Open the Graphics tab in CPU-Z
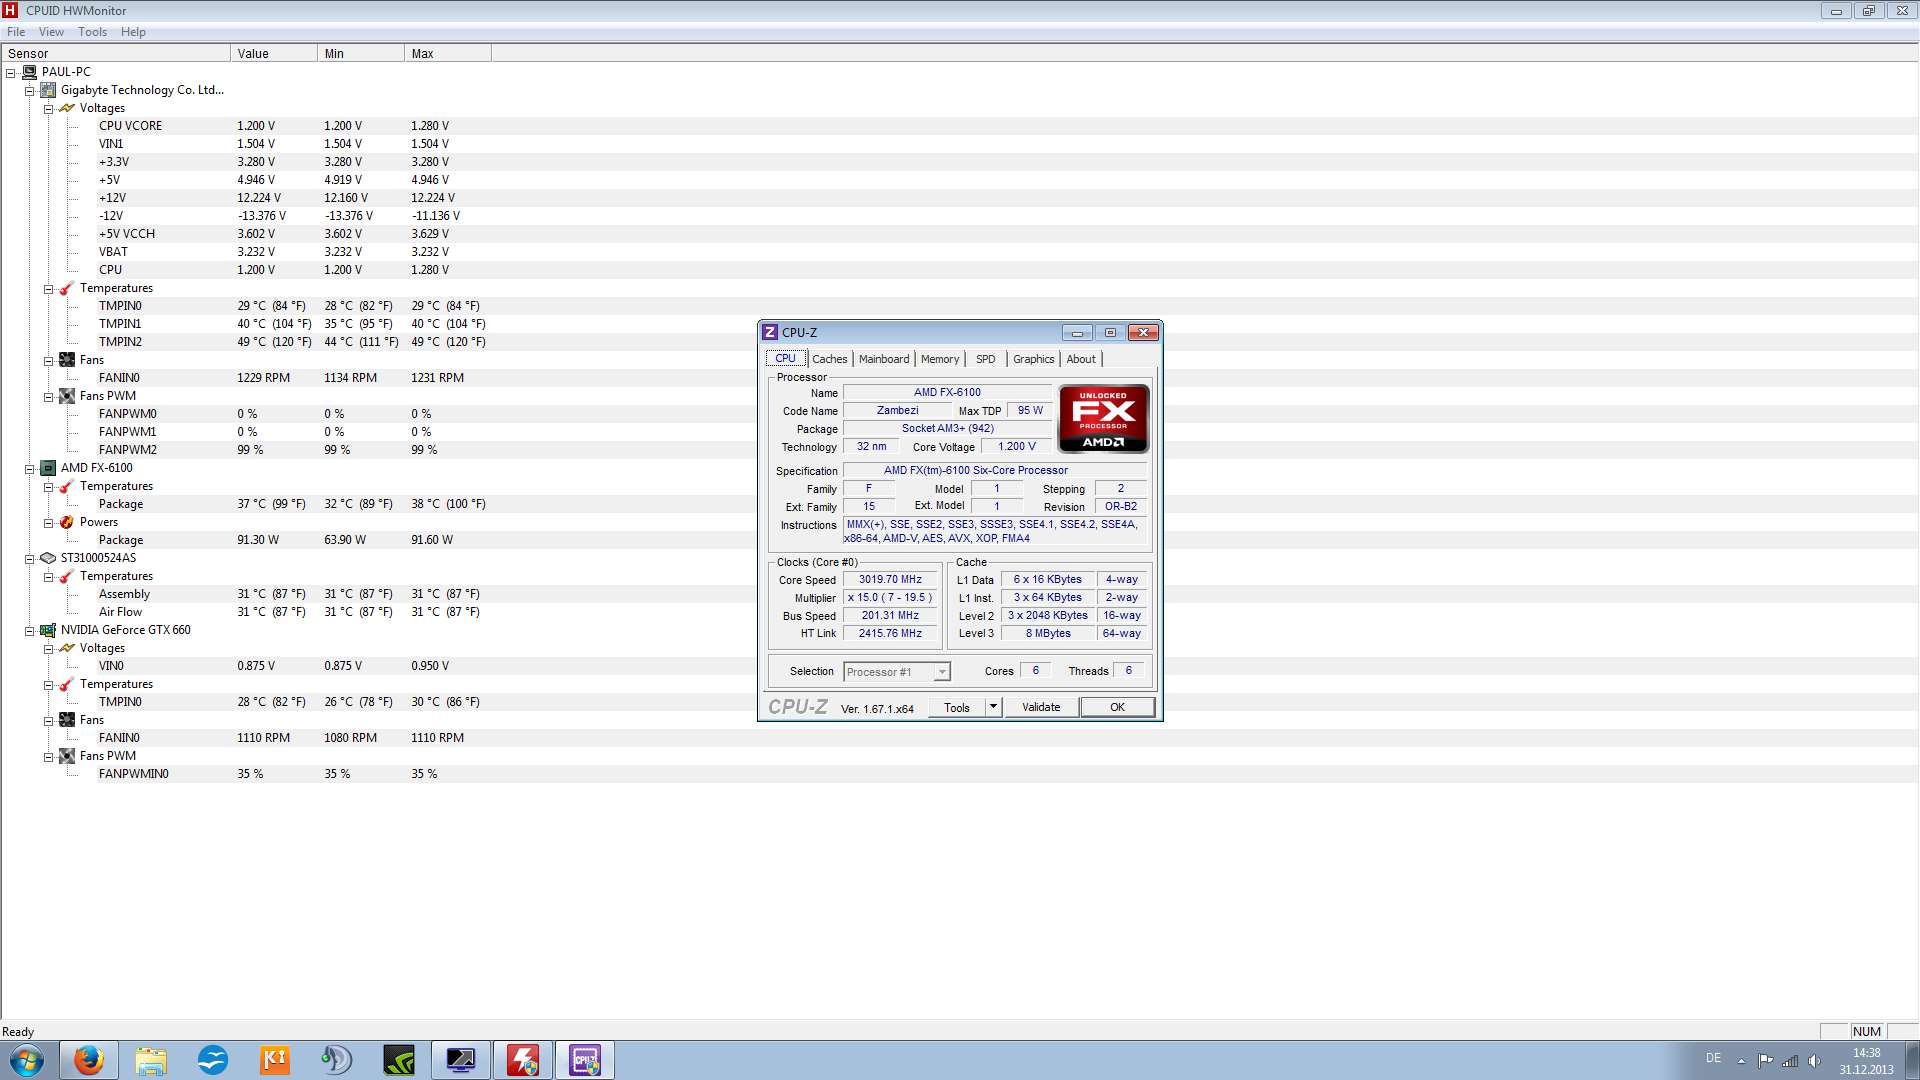1920x1080 pixels. point(1033,359)
